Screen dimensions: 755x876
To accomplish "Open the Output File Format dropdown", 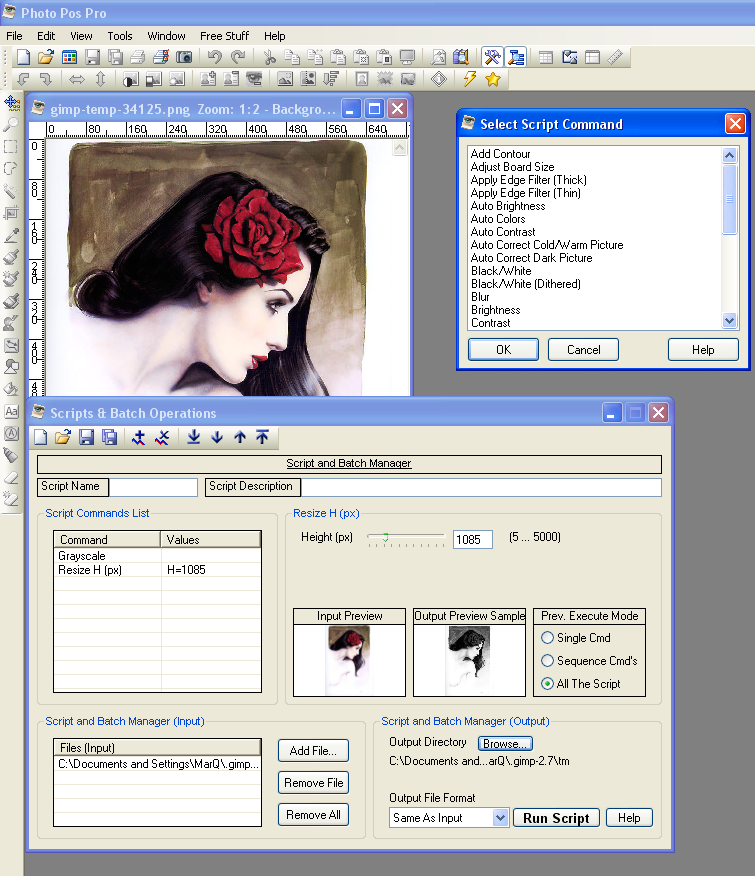I will [500, 818].
